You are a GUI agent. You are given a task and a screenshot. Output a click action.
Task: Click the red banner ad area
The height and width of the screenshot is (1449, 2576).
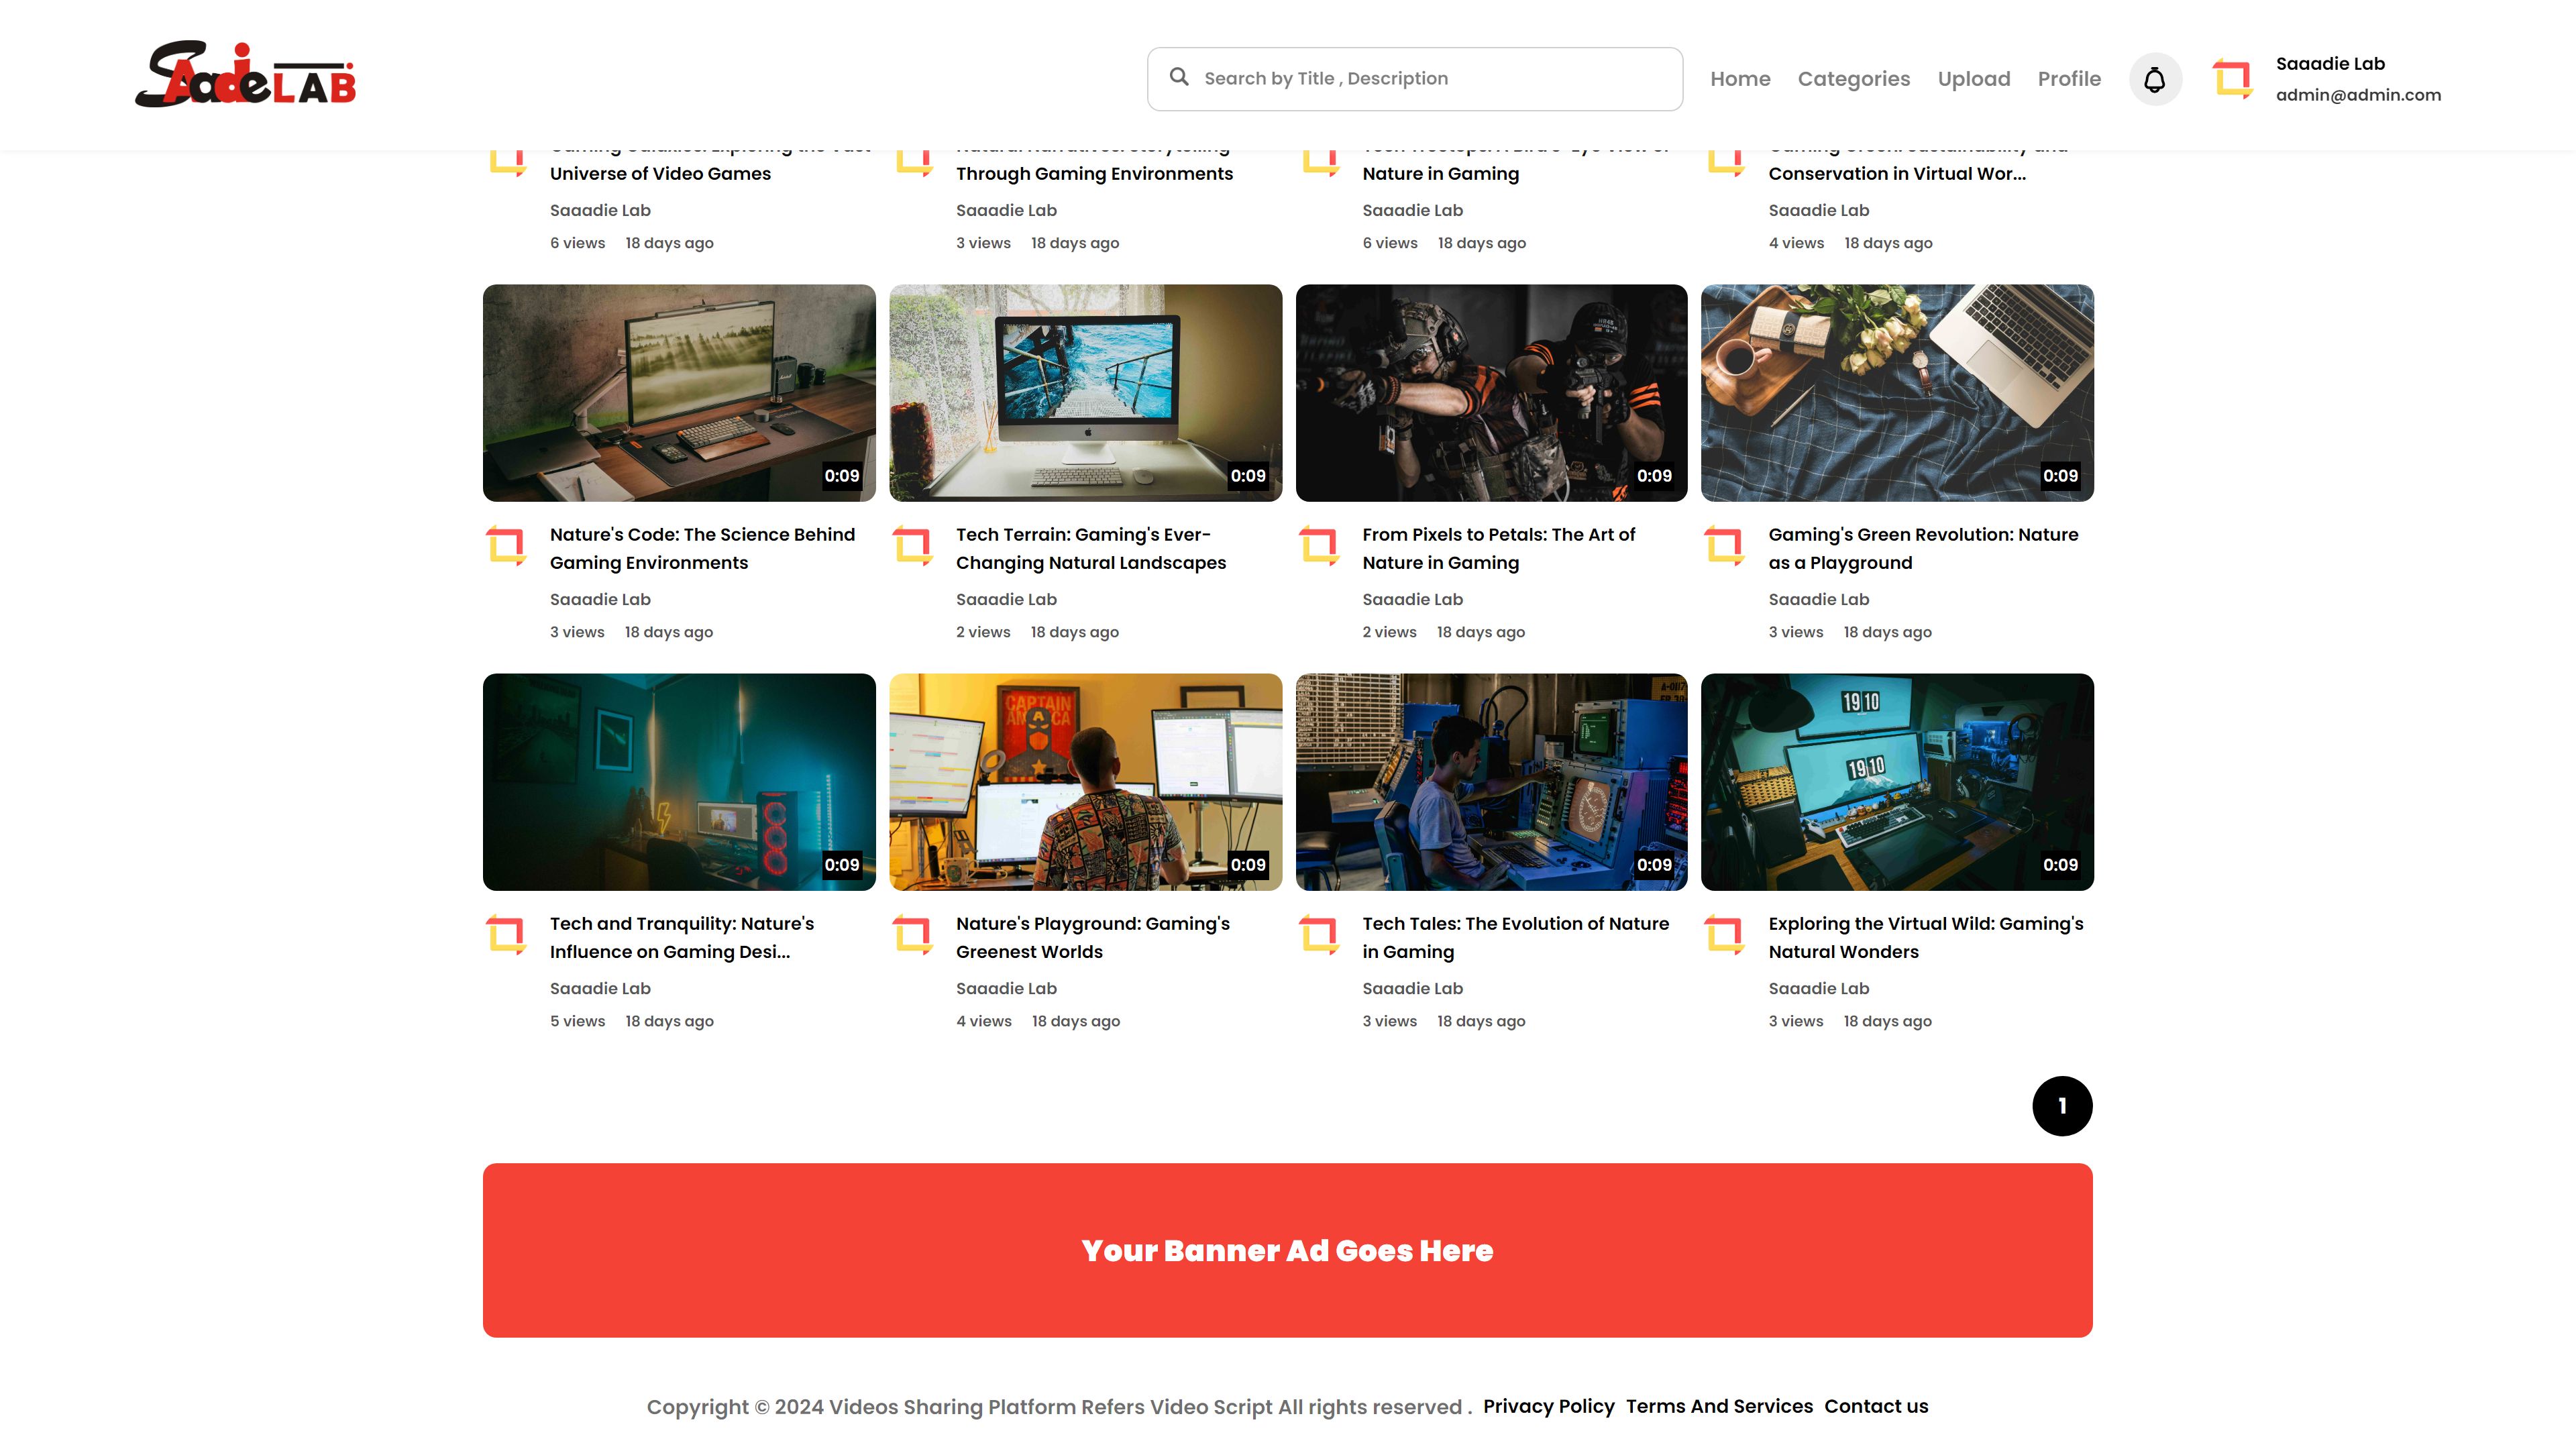click(x=1287, y=1250)
